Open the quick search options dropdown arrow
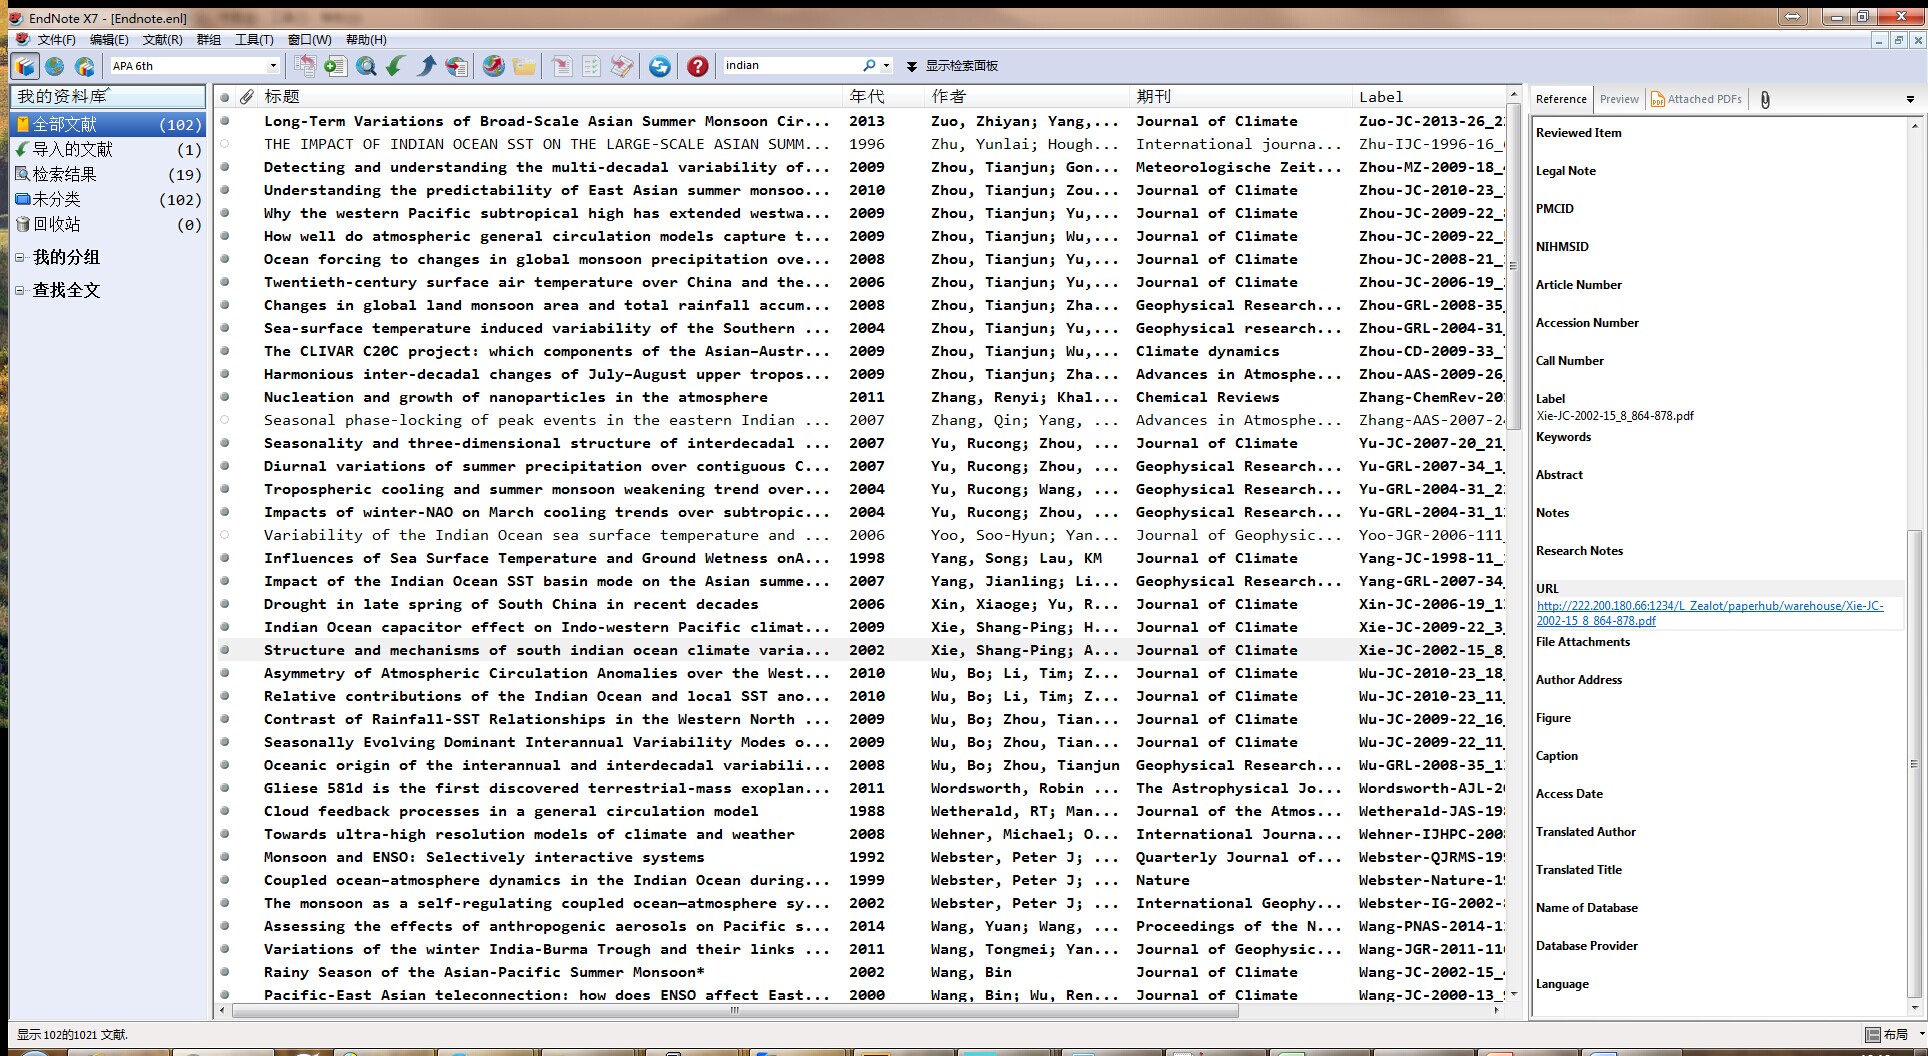Image resolution: width=1928 pixels, height=1056 pixels. tap(886, 66)
